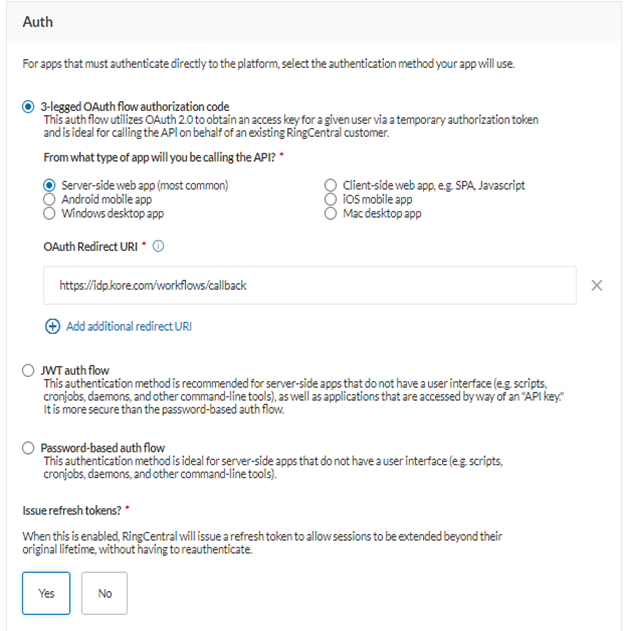
Task: Click Add additional redirect URI link
Action: pos(129,326)
